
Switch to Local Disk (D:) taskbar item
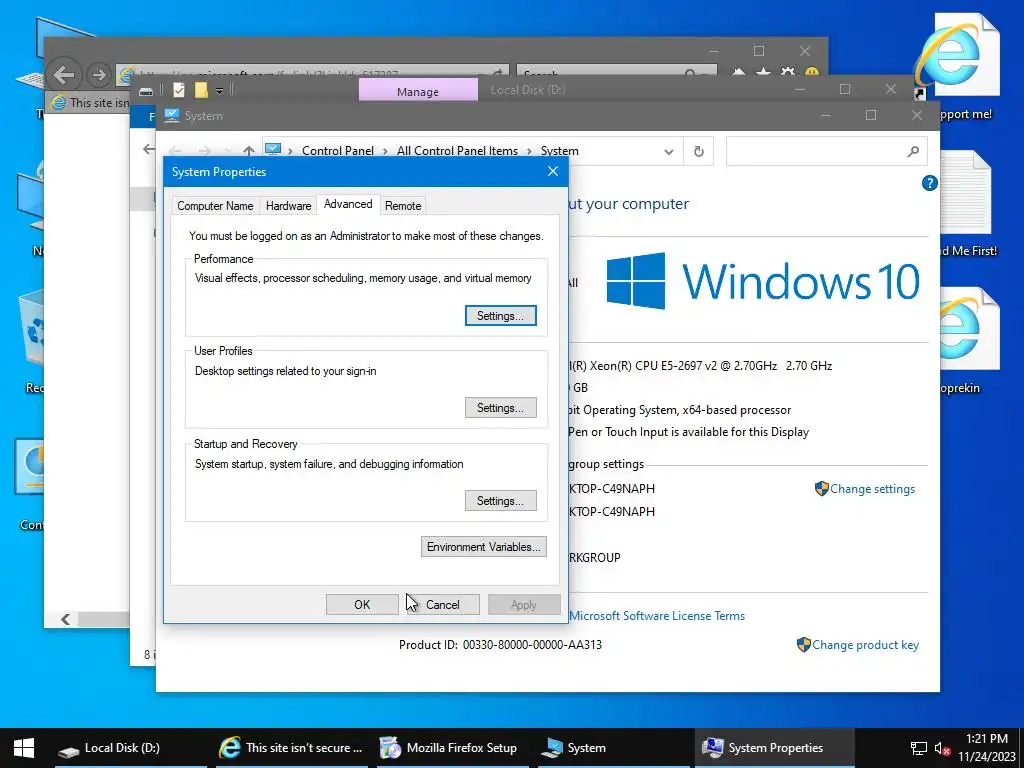point(131,748)
